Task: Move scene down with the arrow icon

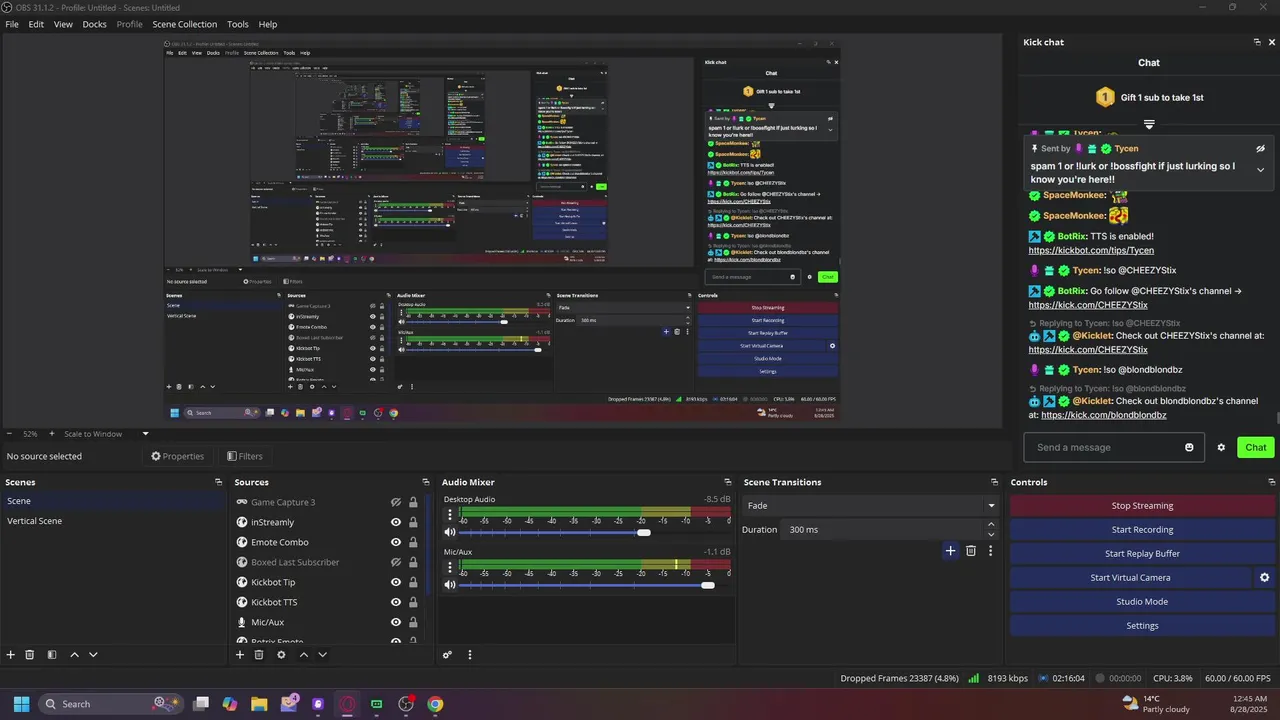Action: coord(93,655)
